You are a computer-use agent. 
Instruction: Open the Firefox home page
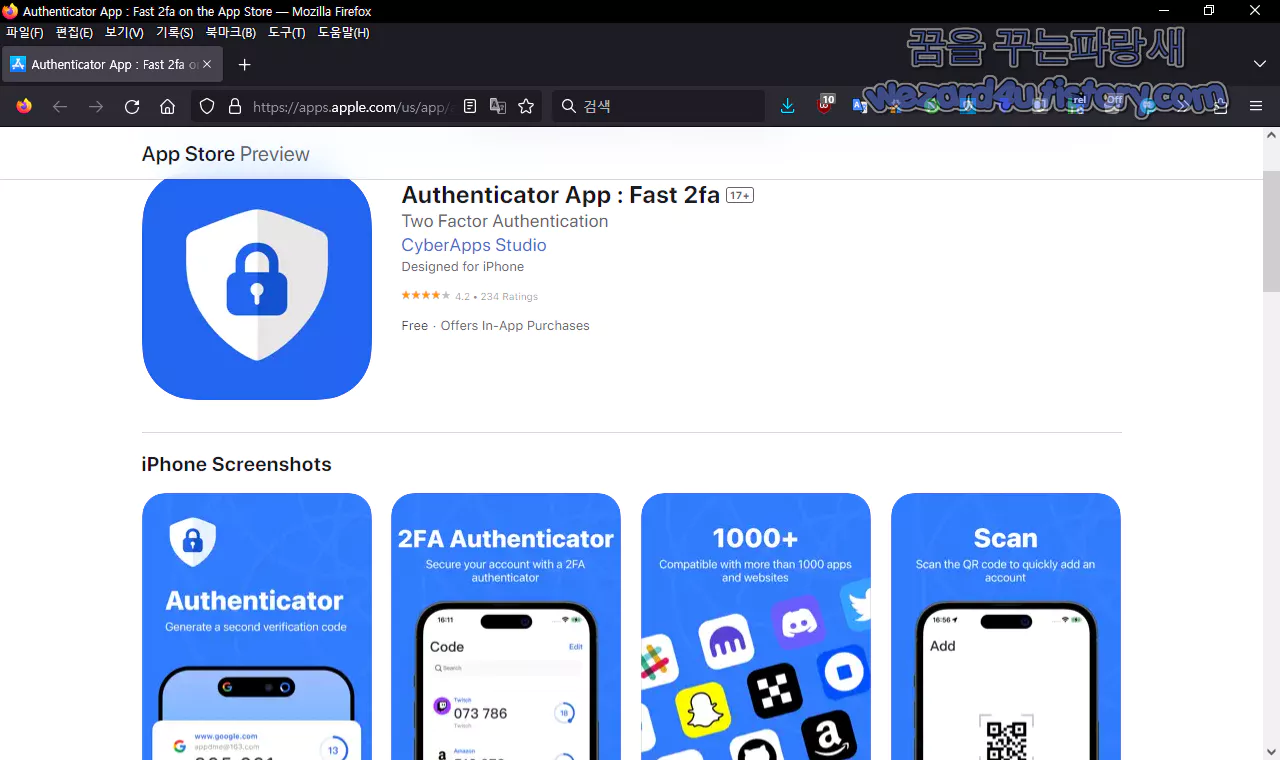[168, 106]
